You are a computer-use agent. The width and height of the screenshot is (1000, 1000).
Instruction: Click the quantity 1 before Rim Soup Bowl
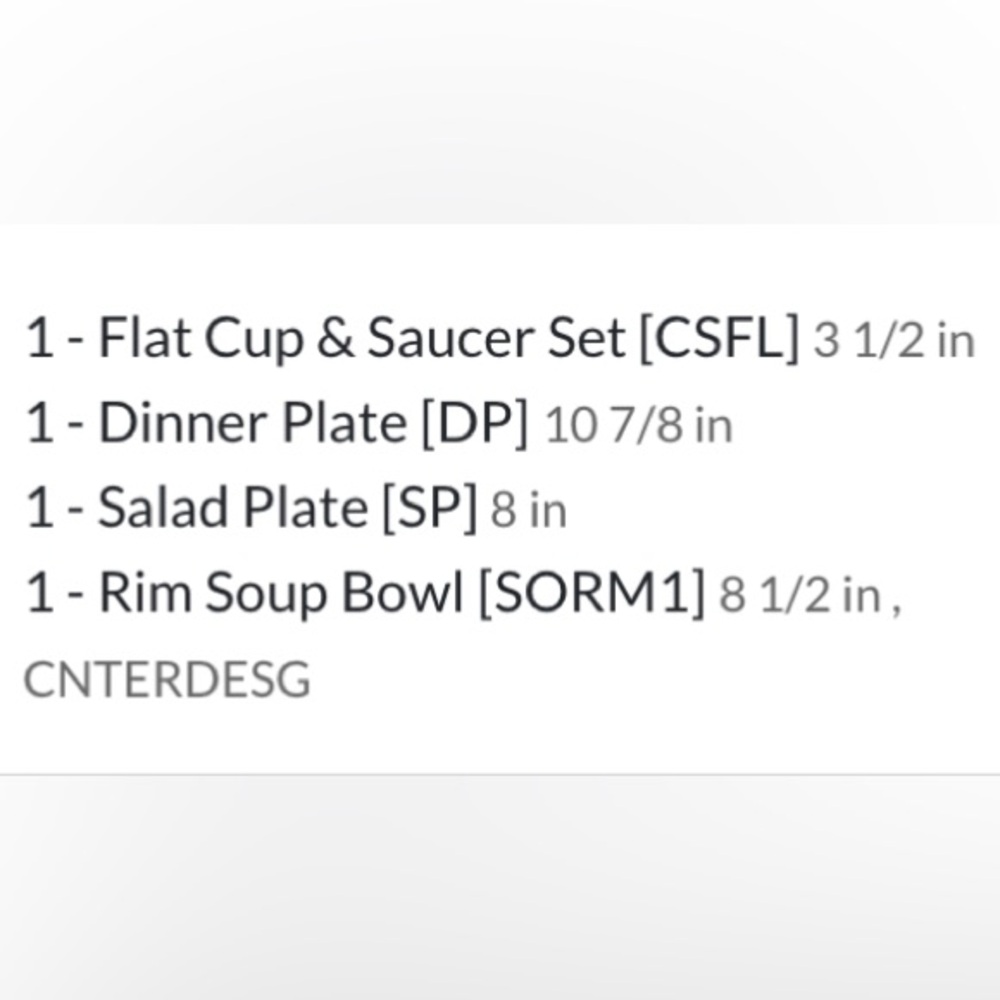tap(39, 593)
